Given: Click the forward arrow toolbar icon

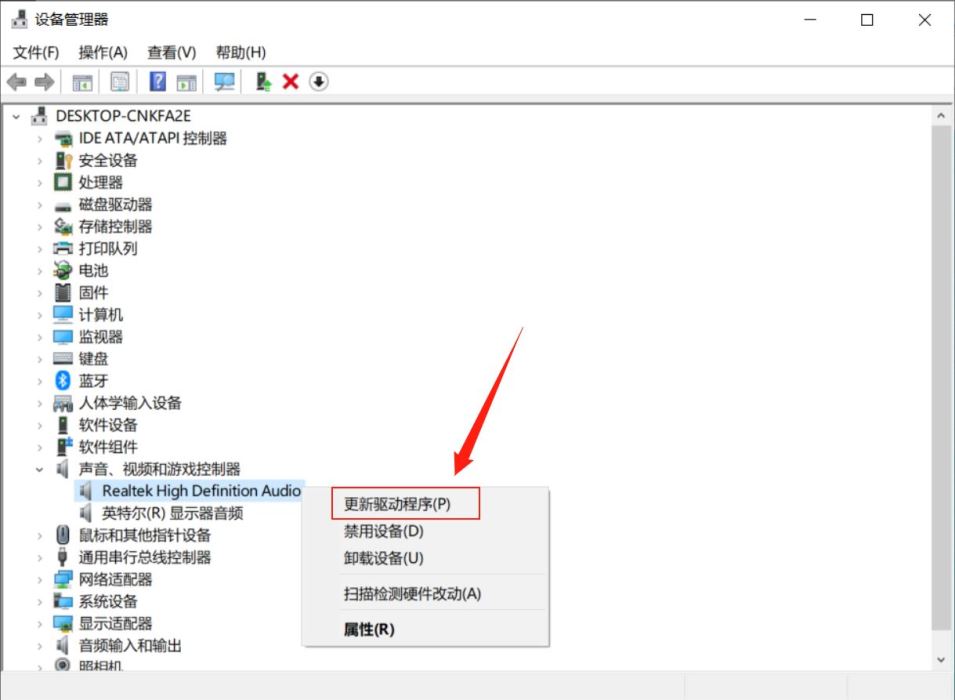Looking at the screenshot, I should click(x=44, y=82).
